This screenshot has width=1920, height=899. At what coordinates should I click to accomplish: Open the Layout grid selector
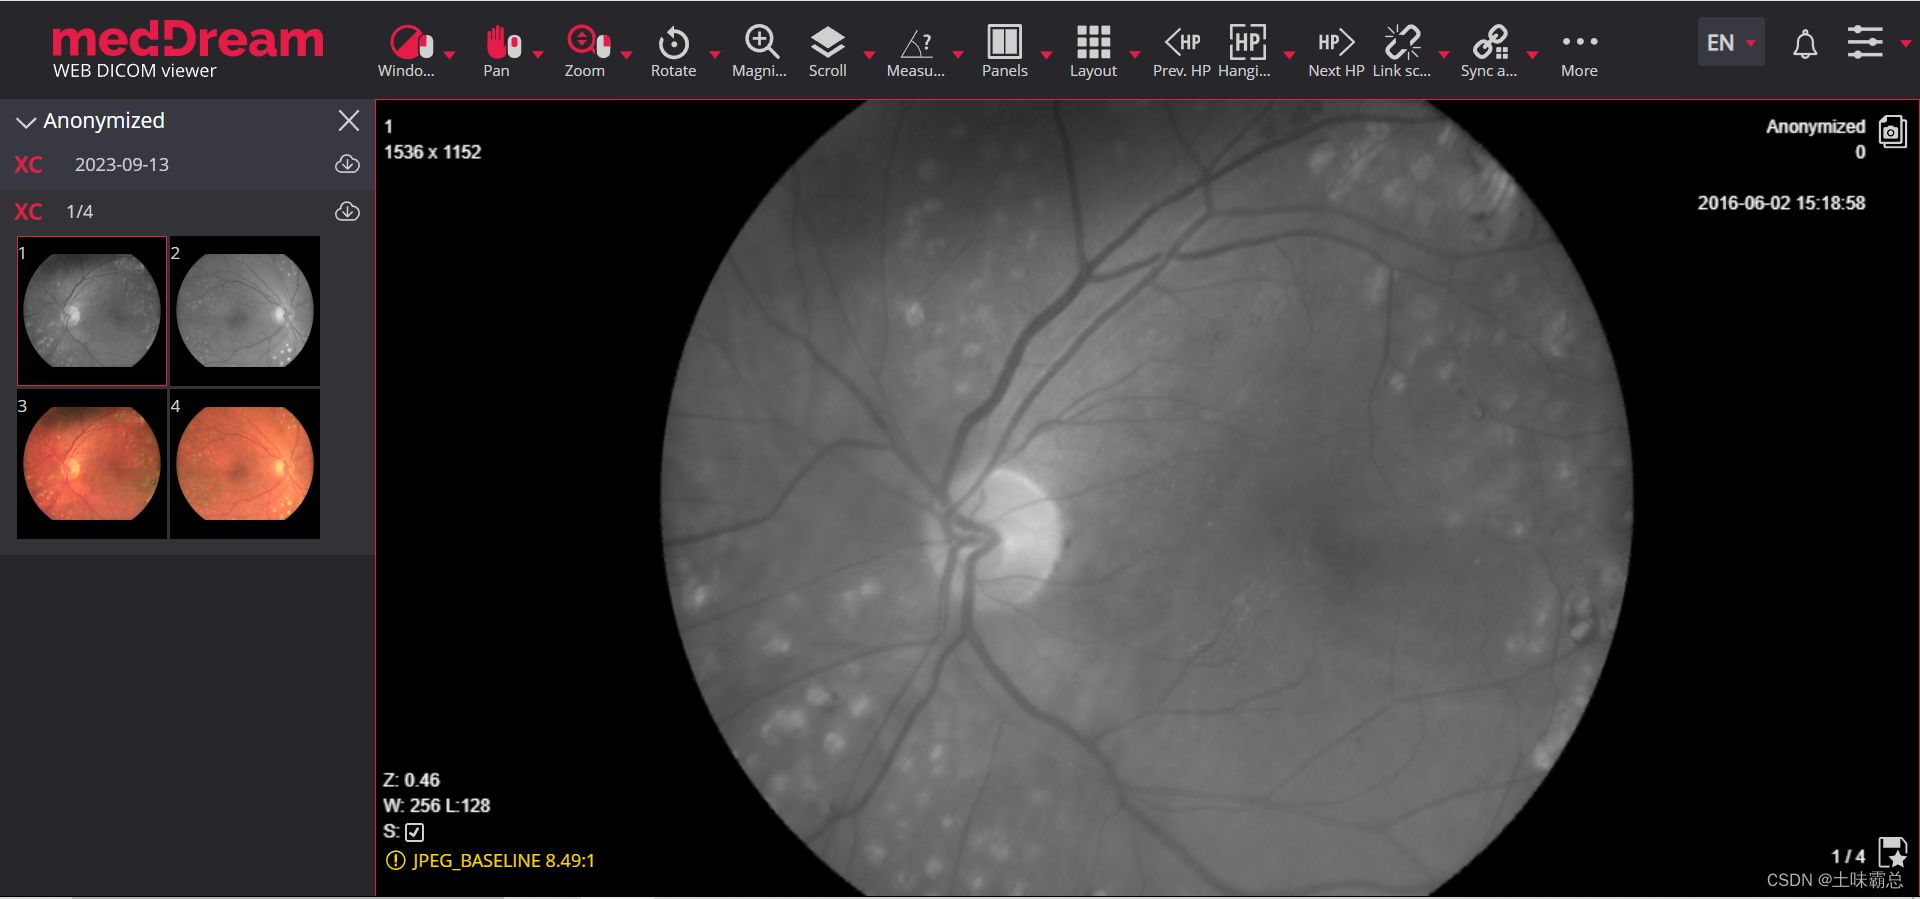[x=1094, y=51]
